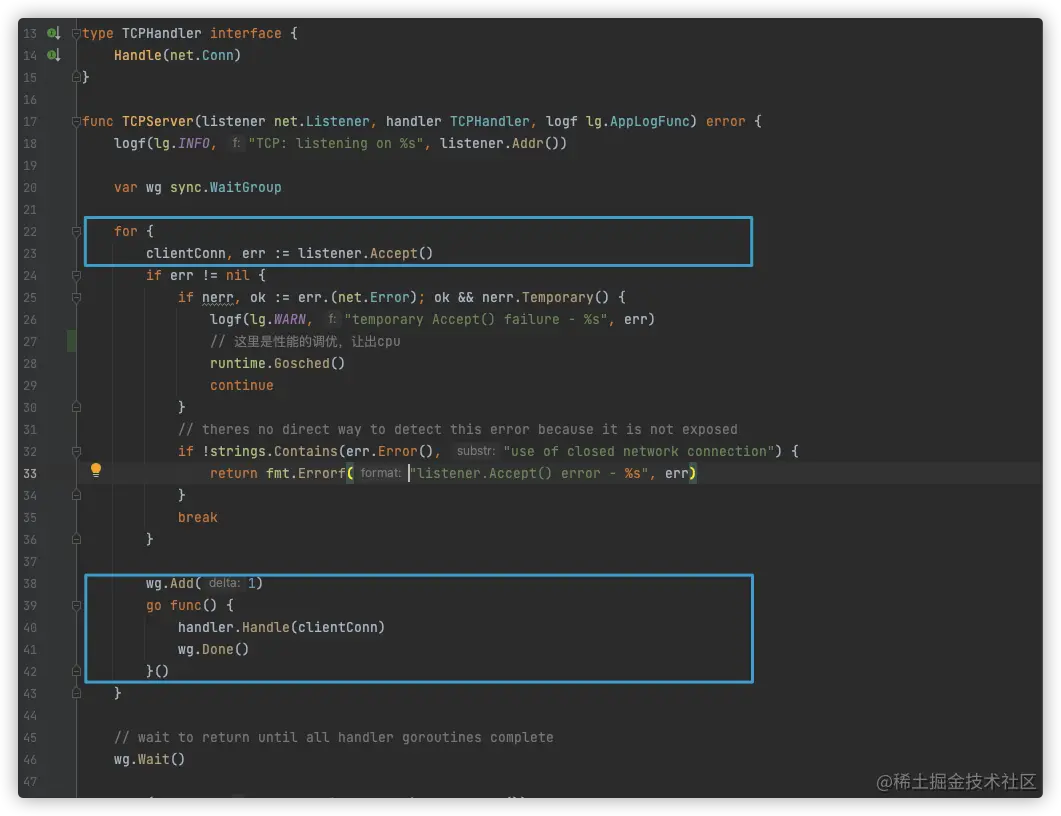Click 'net.Listener' parameter type
Viewport: 1061px width, 816px height.
[321, 122]
